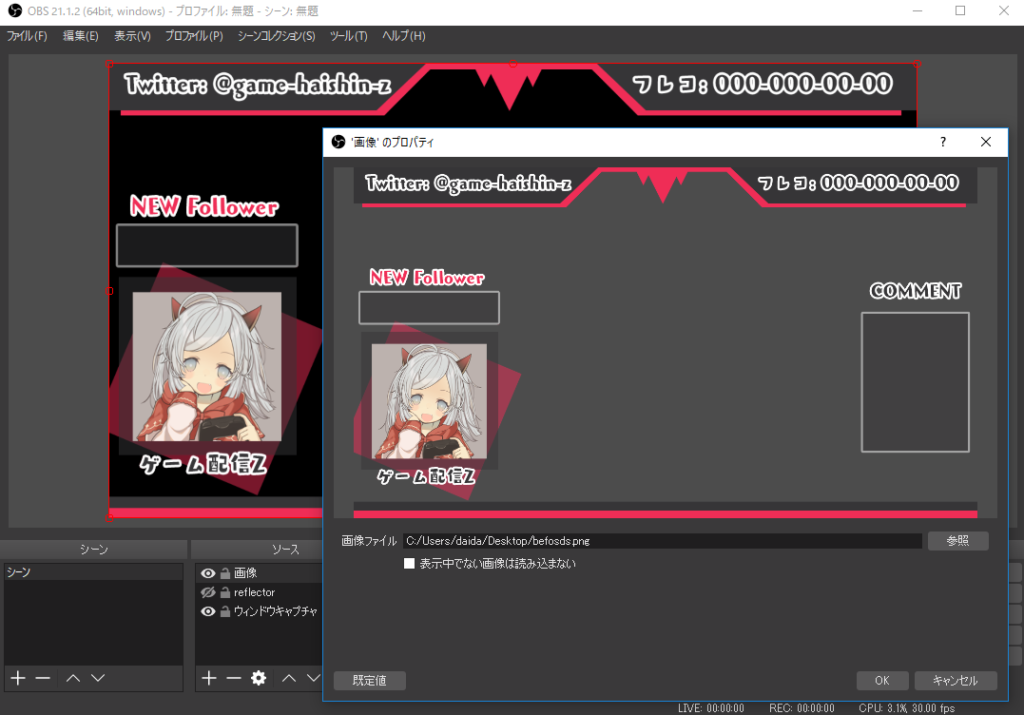Remove selected scene with minus icon
Screen dimensions: 1024x715
point(43,678)
